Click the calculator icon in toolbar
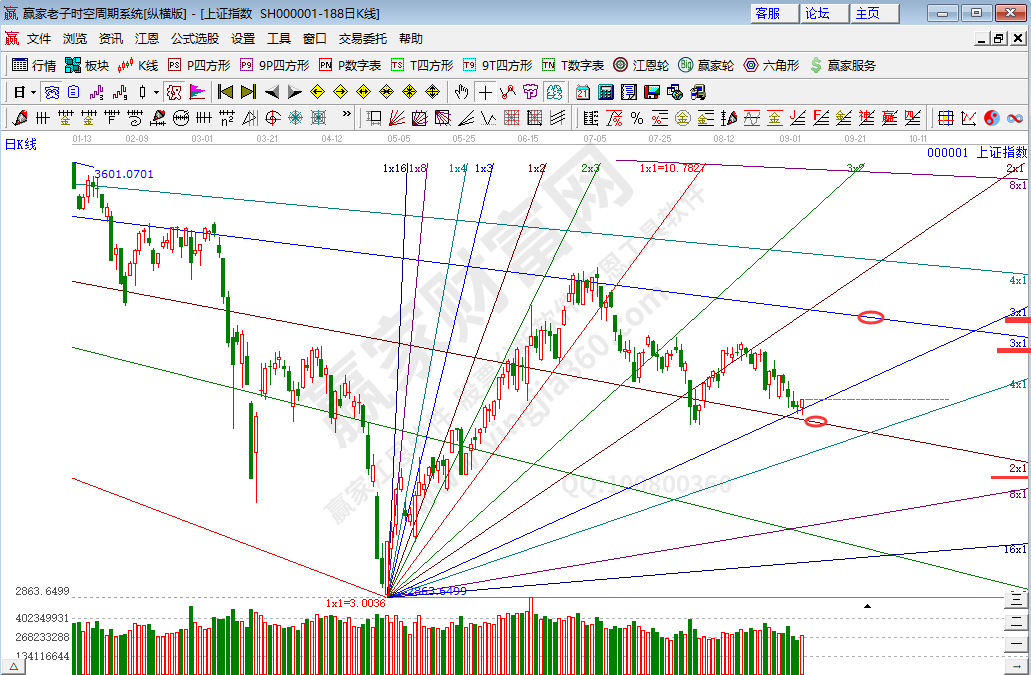Image resolution: width=1031 pixels, height=675 pixels. point(605,92)
